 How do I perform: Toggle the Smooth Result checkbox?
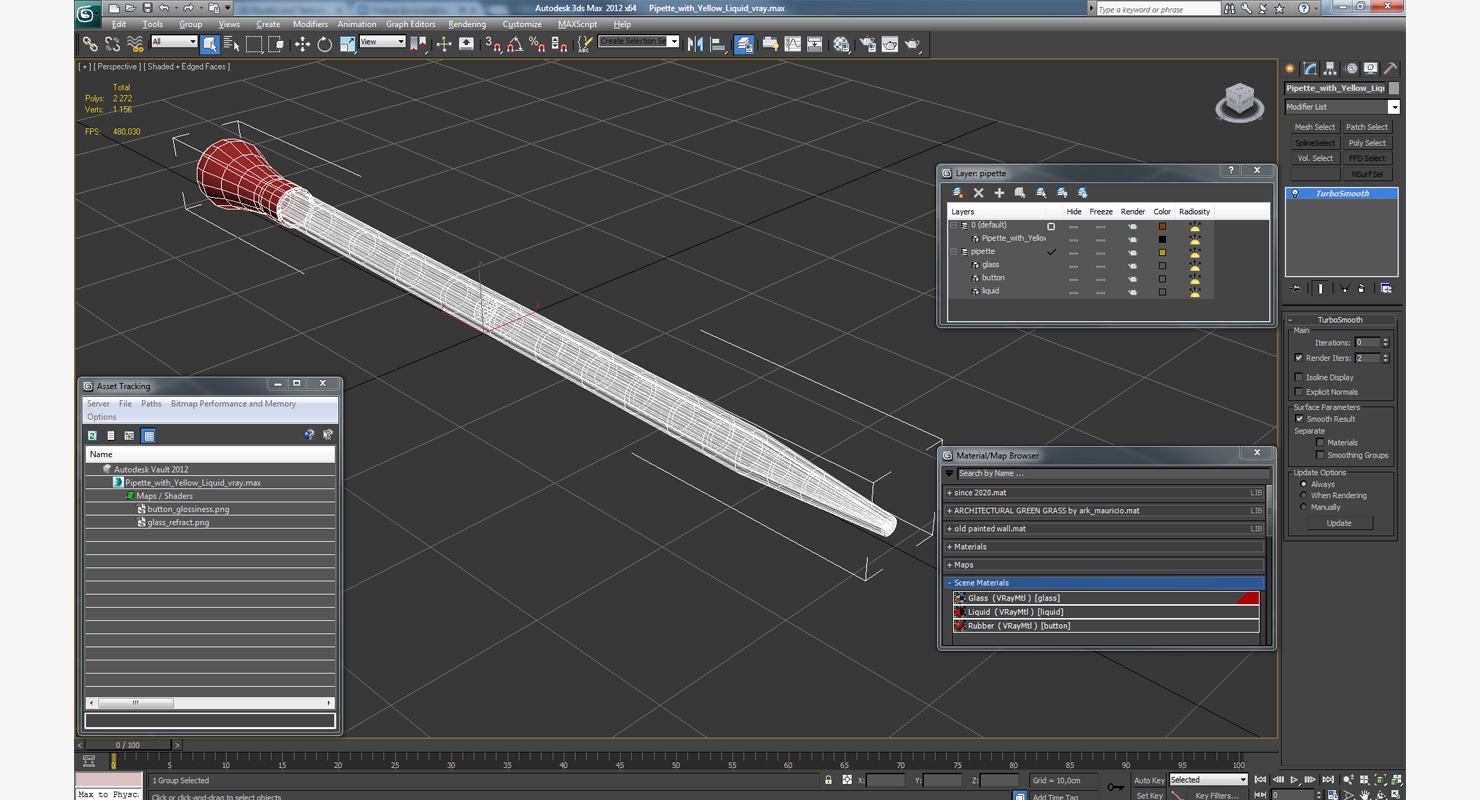click(x=1299, y=419)
